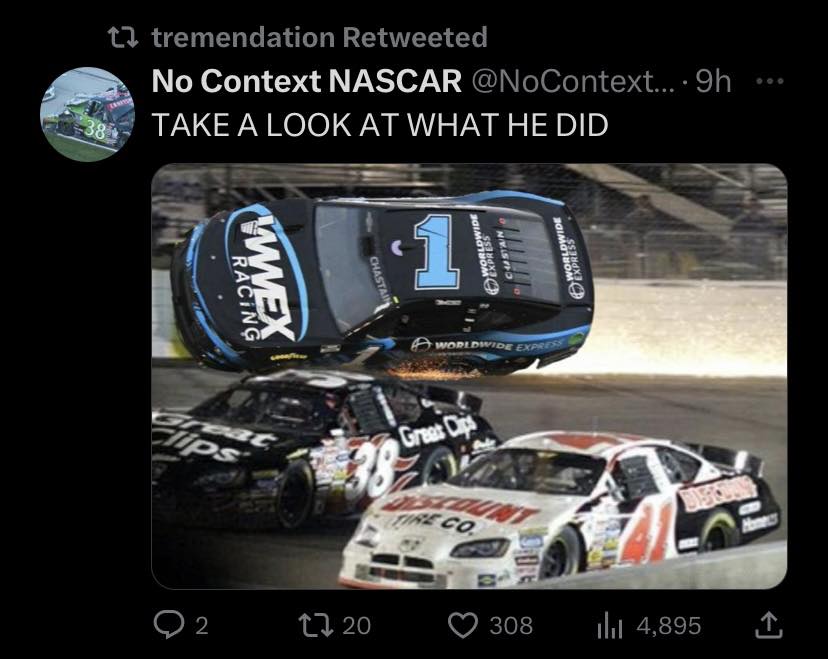The height and width of the screenshot is (659, 828).
Task: Open the No Context NASCAR profile avatar
Action: (88, 114)
